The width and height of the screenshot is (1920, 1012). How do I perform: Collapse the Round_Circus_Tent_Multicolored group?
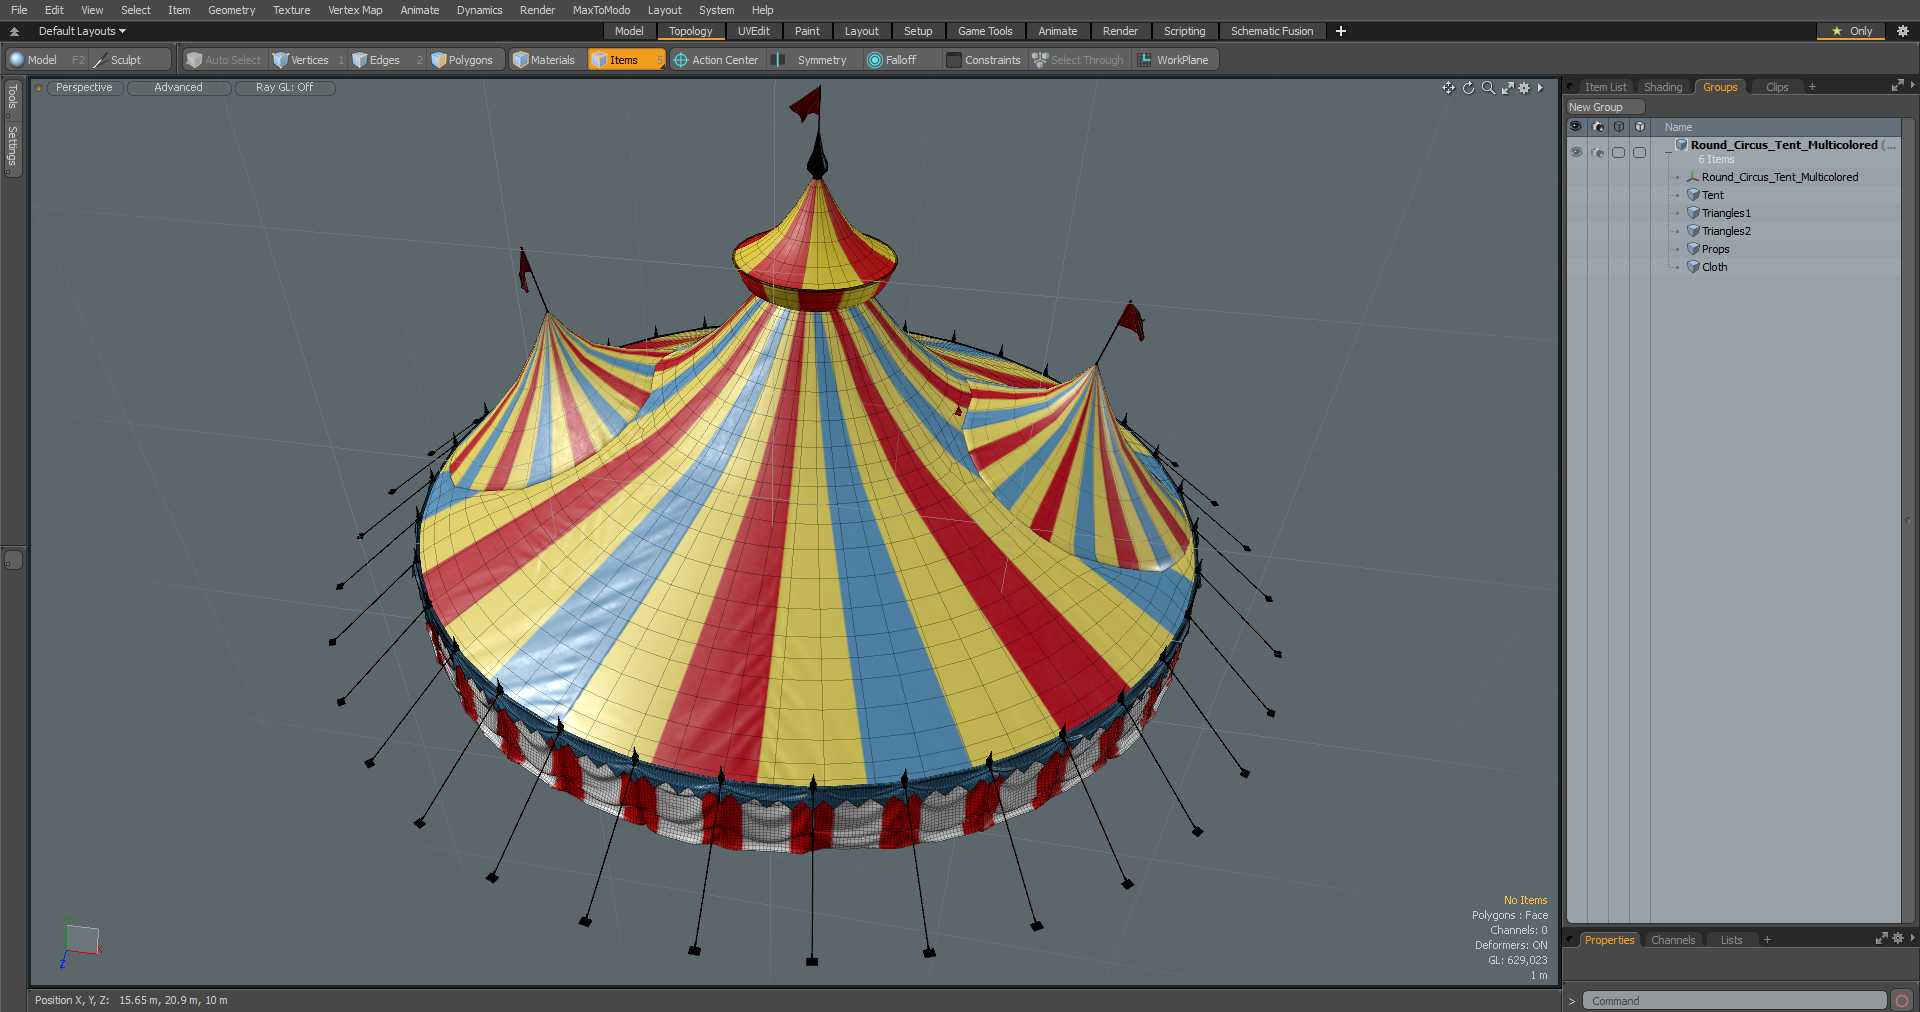pos(1668,152)
